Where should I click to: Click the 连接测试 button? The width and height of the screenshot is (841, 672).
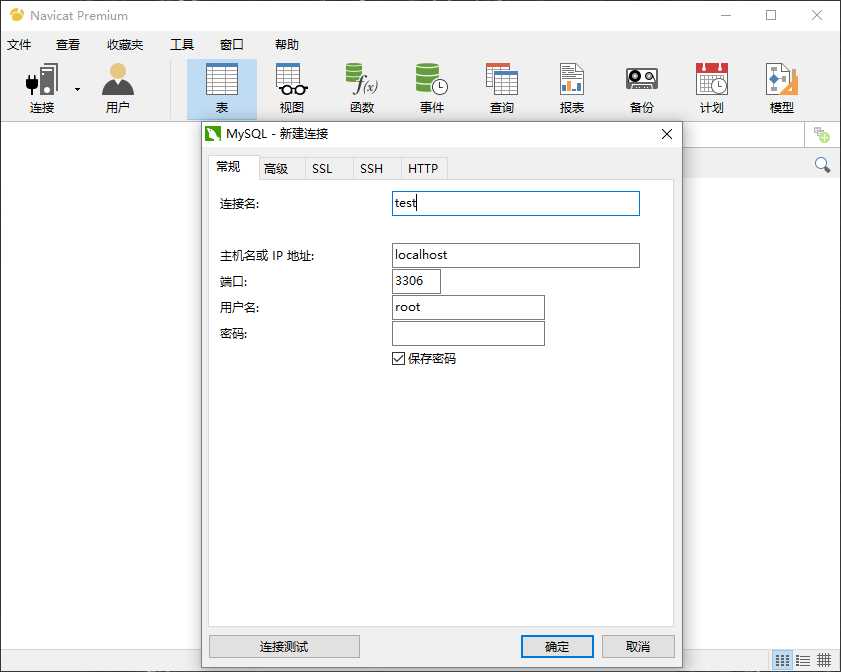tap(284, 647)
